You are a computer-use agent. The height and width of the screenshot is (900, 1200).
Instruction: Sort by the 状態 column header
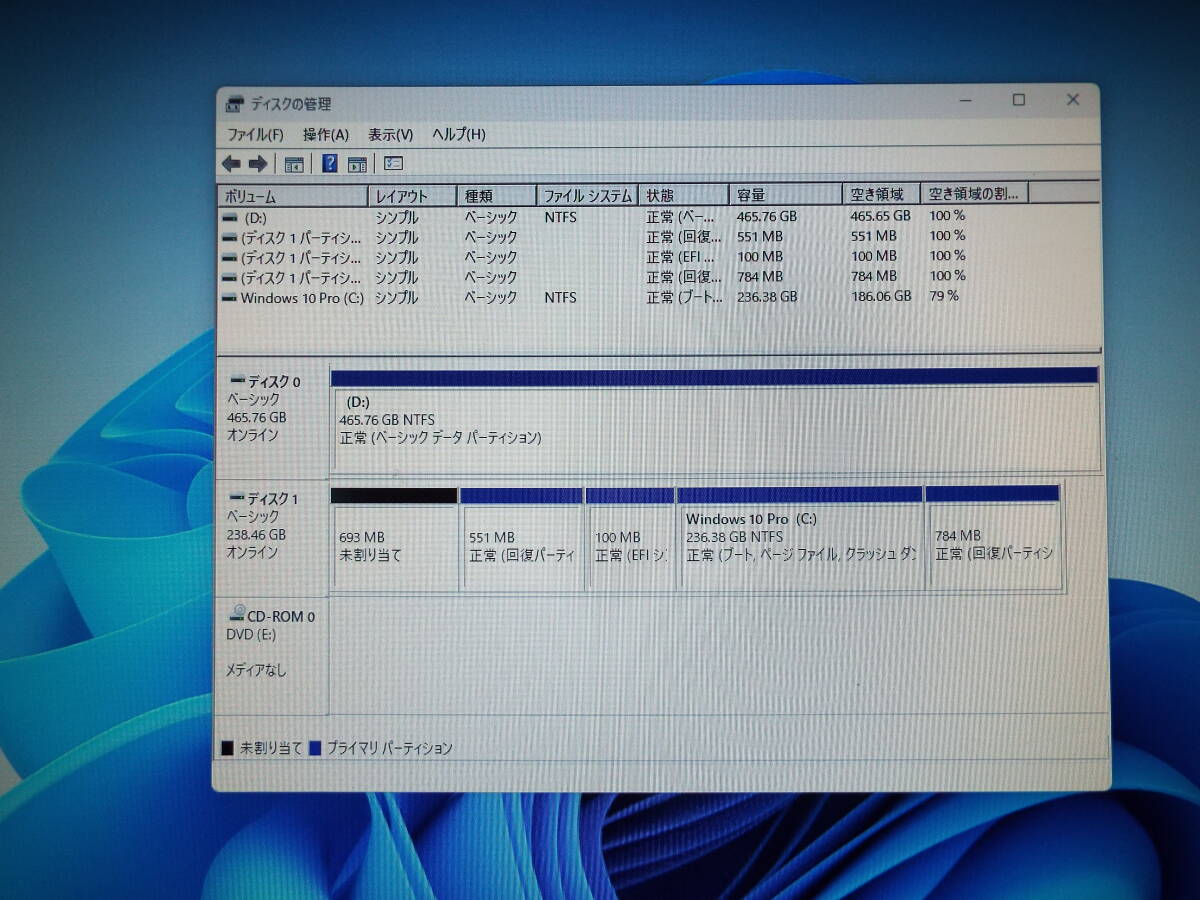[x=683, y=195]
